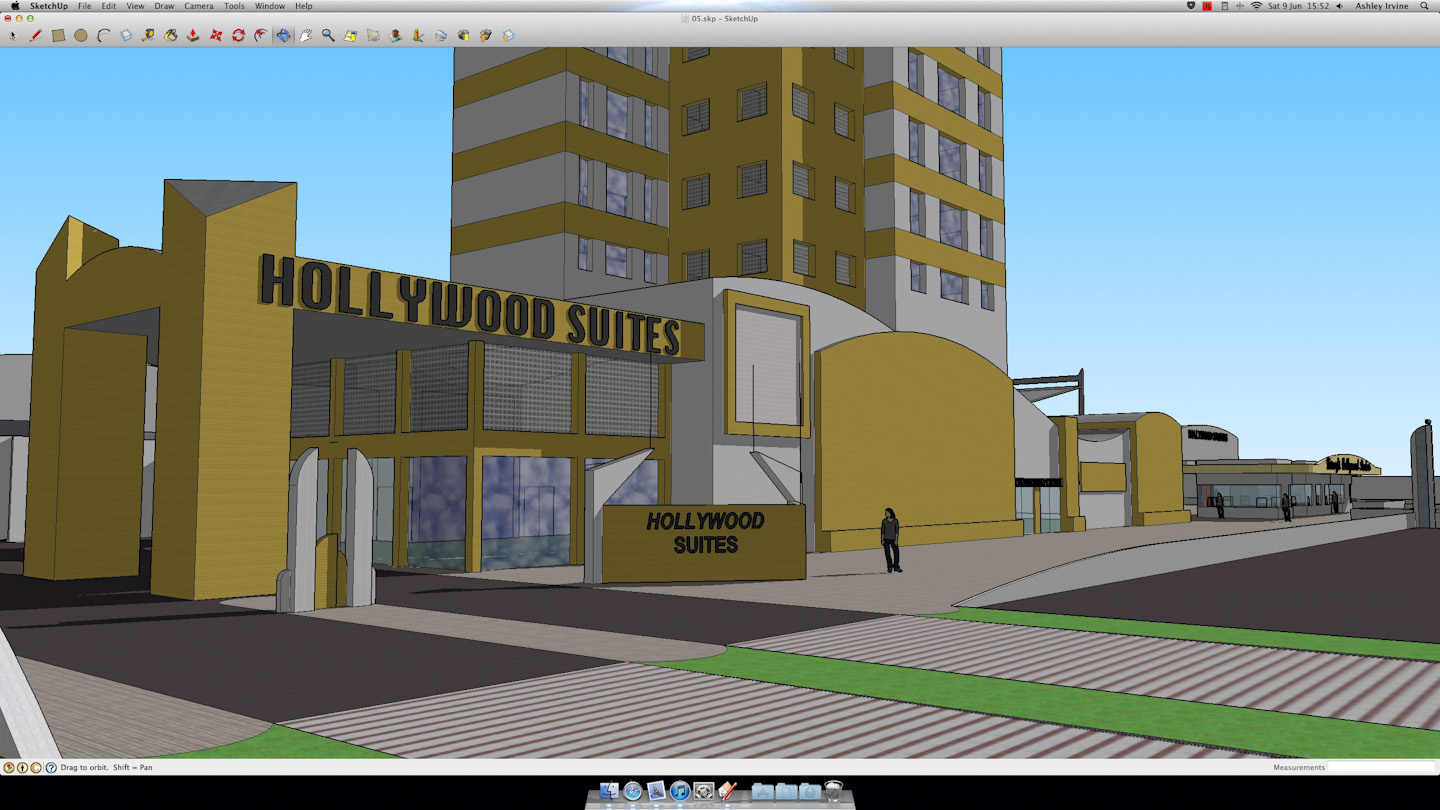Screen dimensions: 1440x810
Task: Select the Circle tool
Action: [x=81, y=35]
